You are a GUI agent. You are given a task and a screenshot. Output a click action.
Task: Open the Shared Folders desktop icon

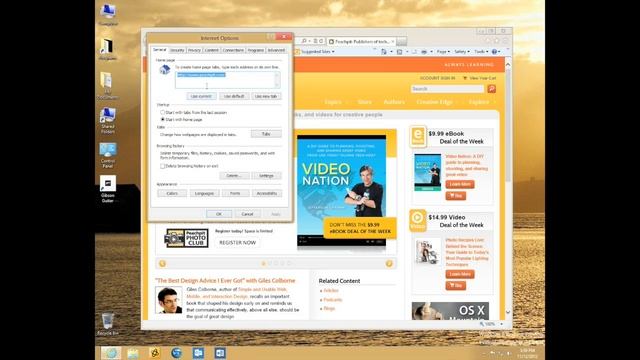click(x=108, y=120)
